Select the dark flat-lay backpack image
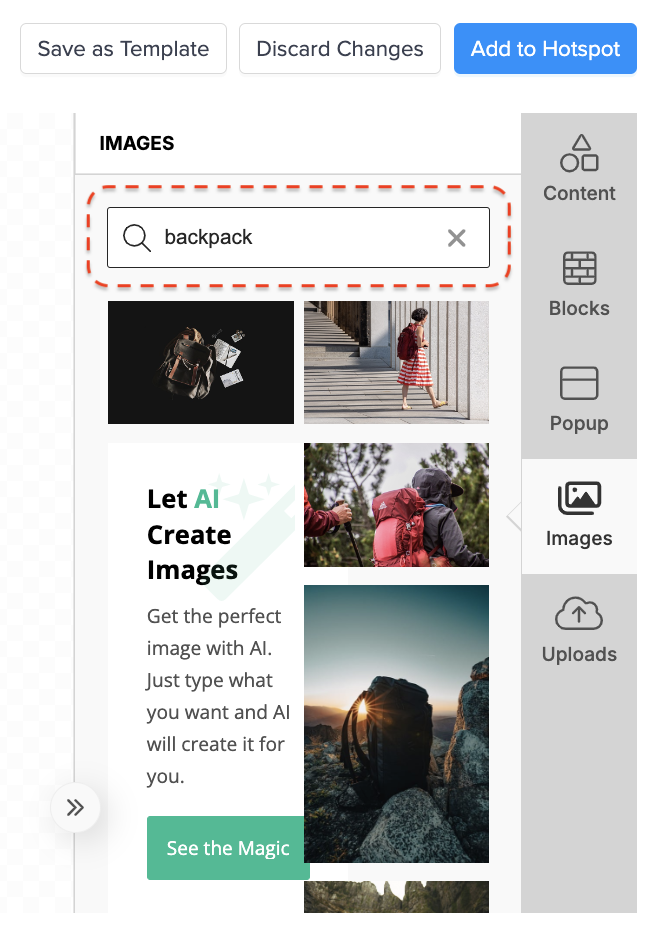The width and height of the screenshot is (670, 938). tap(201, 362)
